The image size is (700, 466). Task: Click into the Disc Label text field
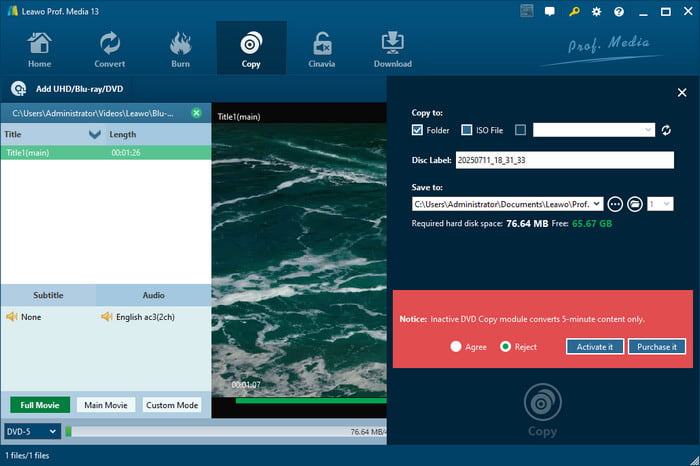564,160
